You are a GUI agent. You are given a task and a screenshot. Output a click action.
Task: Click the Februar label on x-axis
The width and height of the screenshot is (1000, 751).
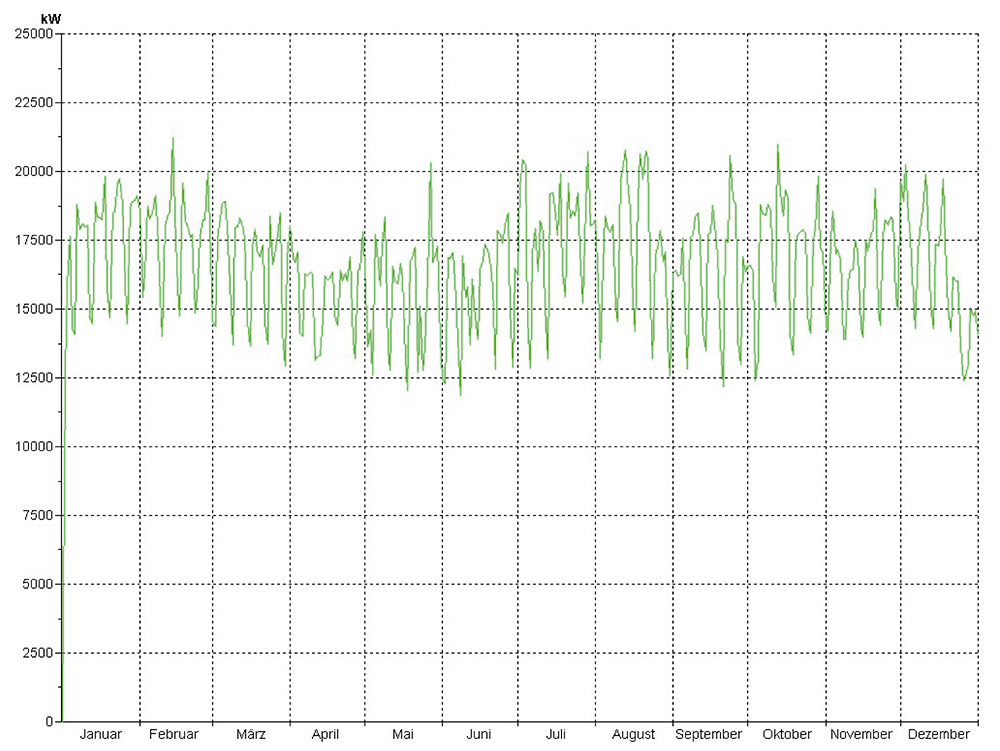(x=175, y=735)
